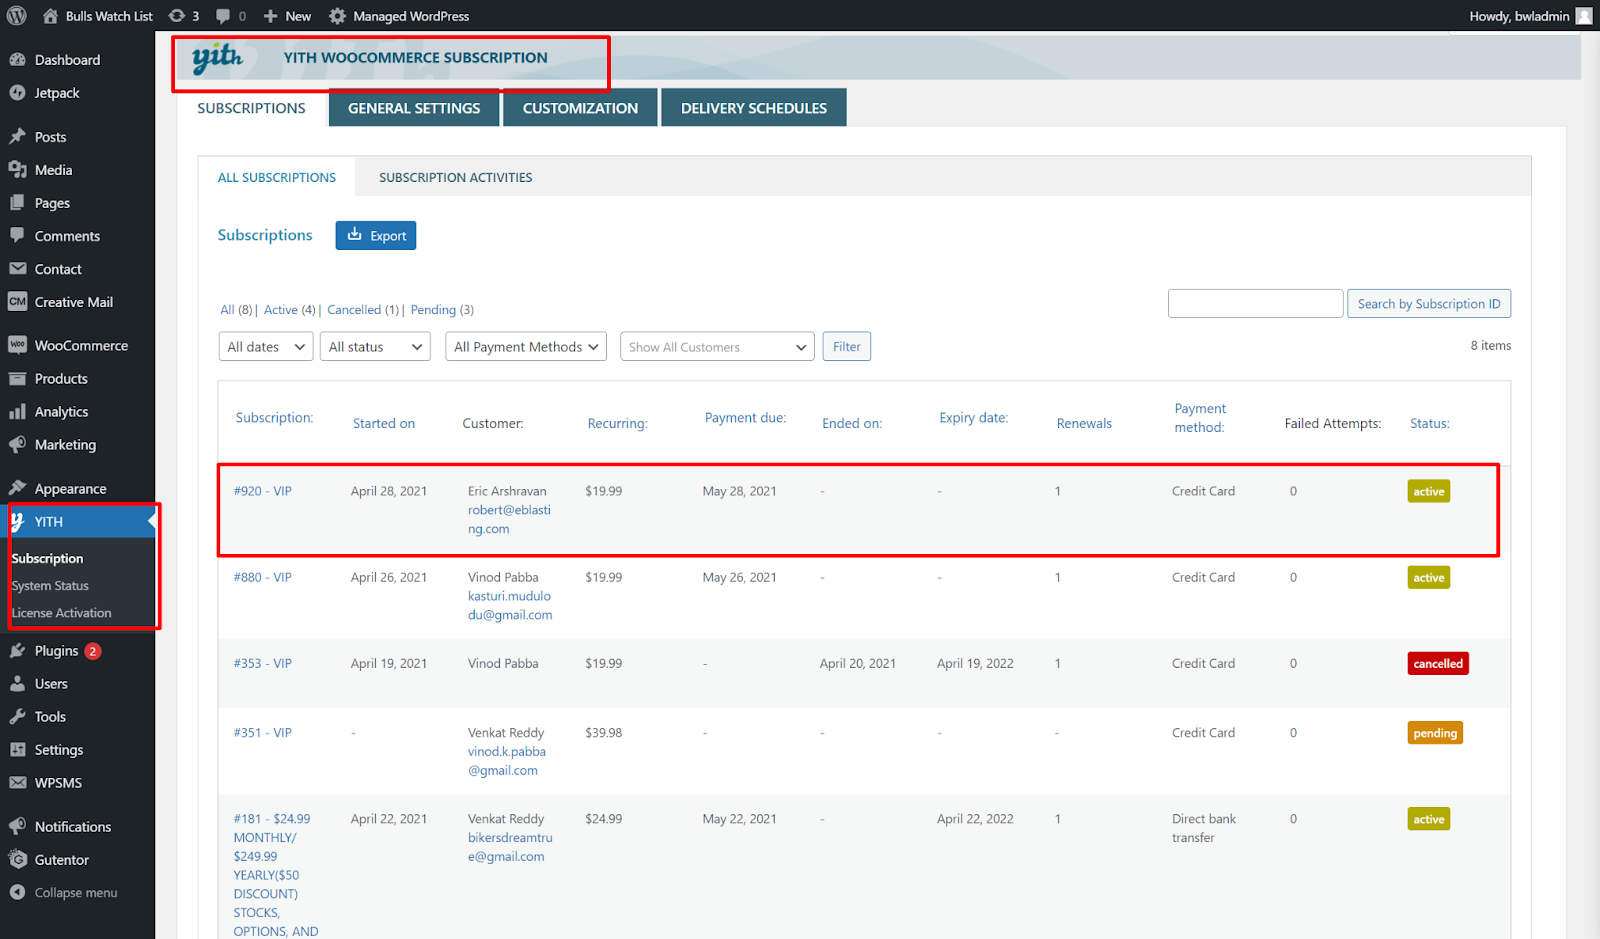The image size is (1600, 939).
Task: Open Managed WordPress gear icon
Action: 338,16
